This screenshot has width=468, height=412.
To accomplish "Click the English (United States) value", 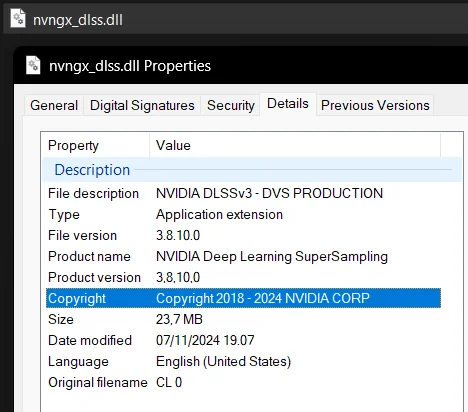I will [223, 362].
